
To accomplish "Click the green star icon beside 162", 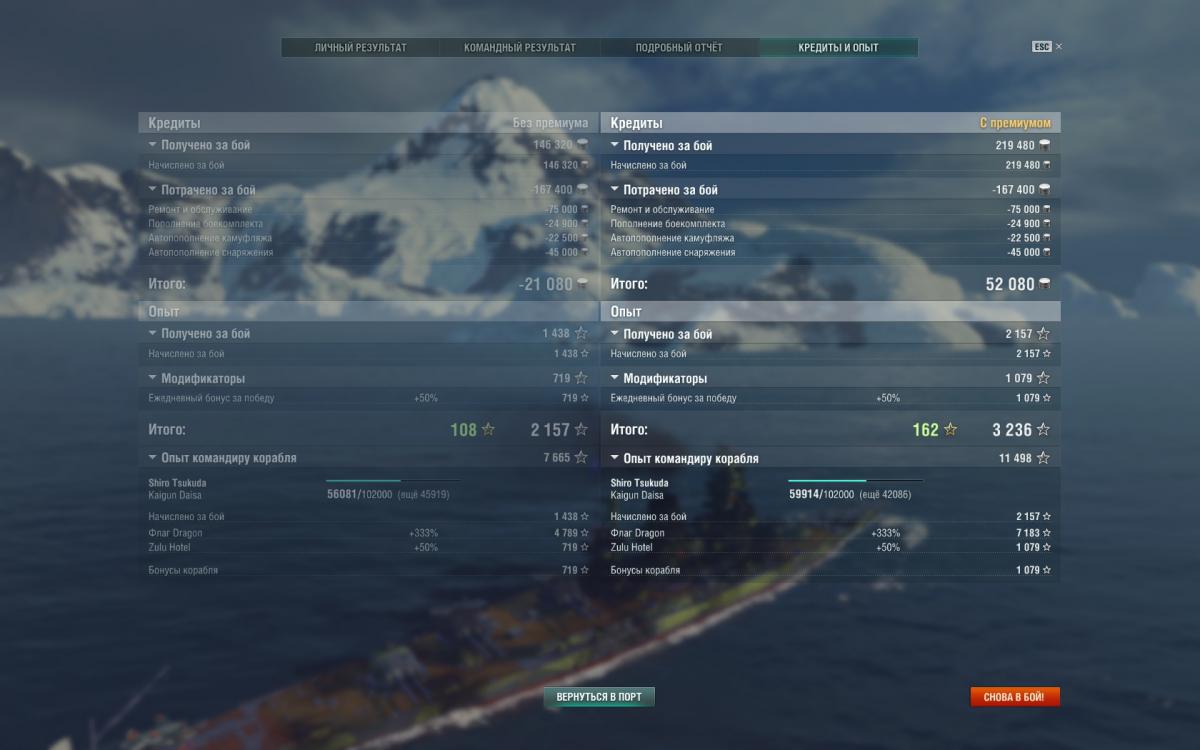I will (x=950, y=430).
